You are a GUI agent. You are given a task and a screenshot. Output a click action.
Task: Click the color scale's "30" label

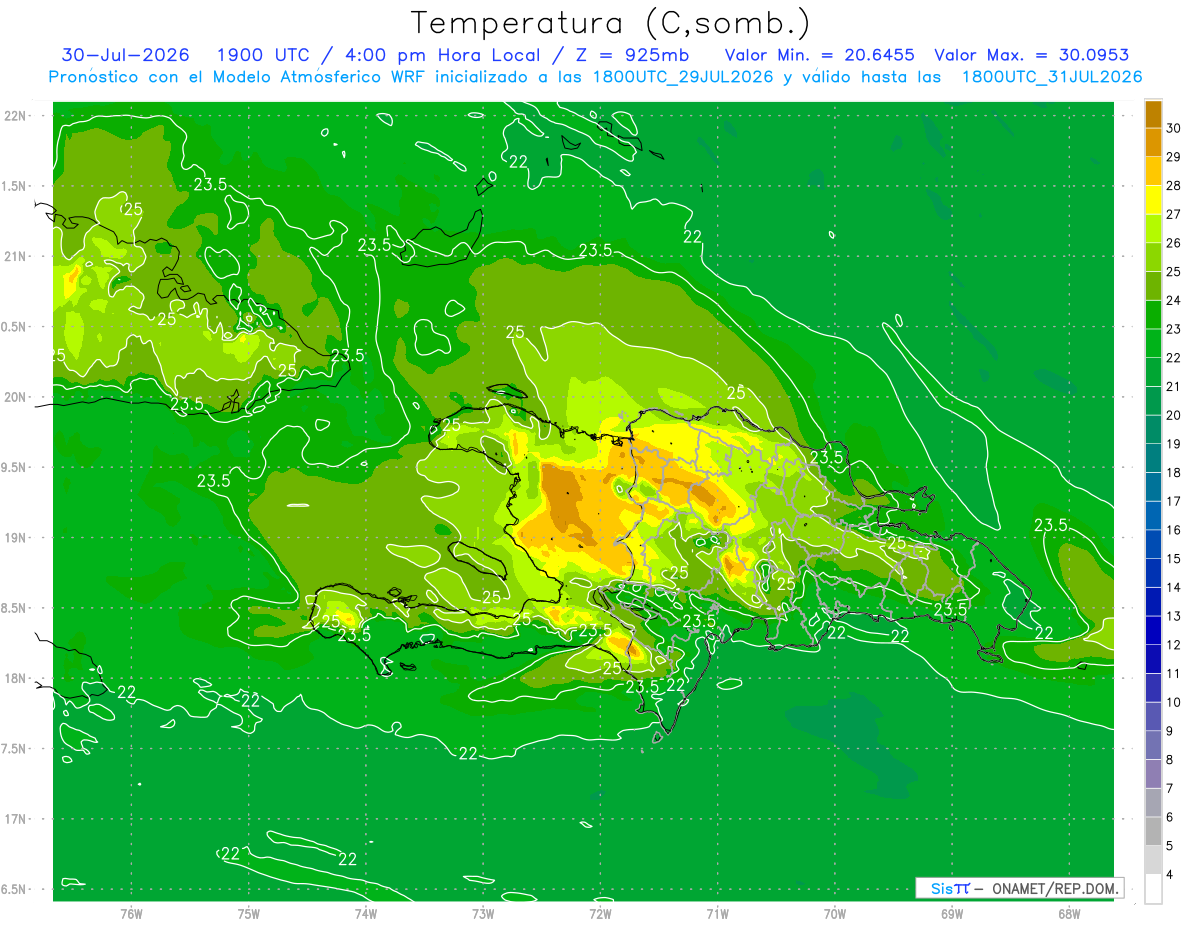click(1174, 128)
